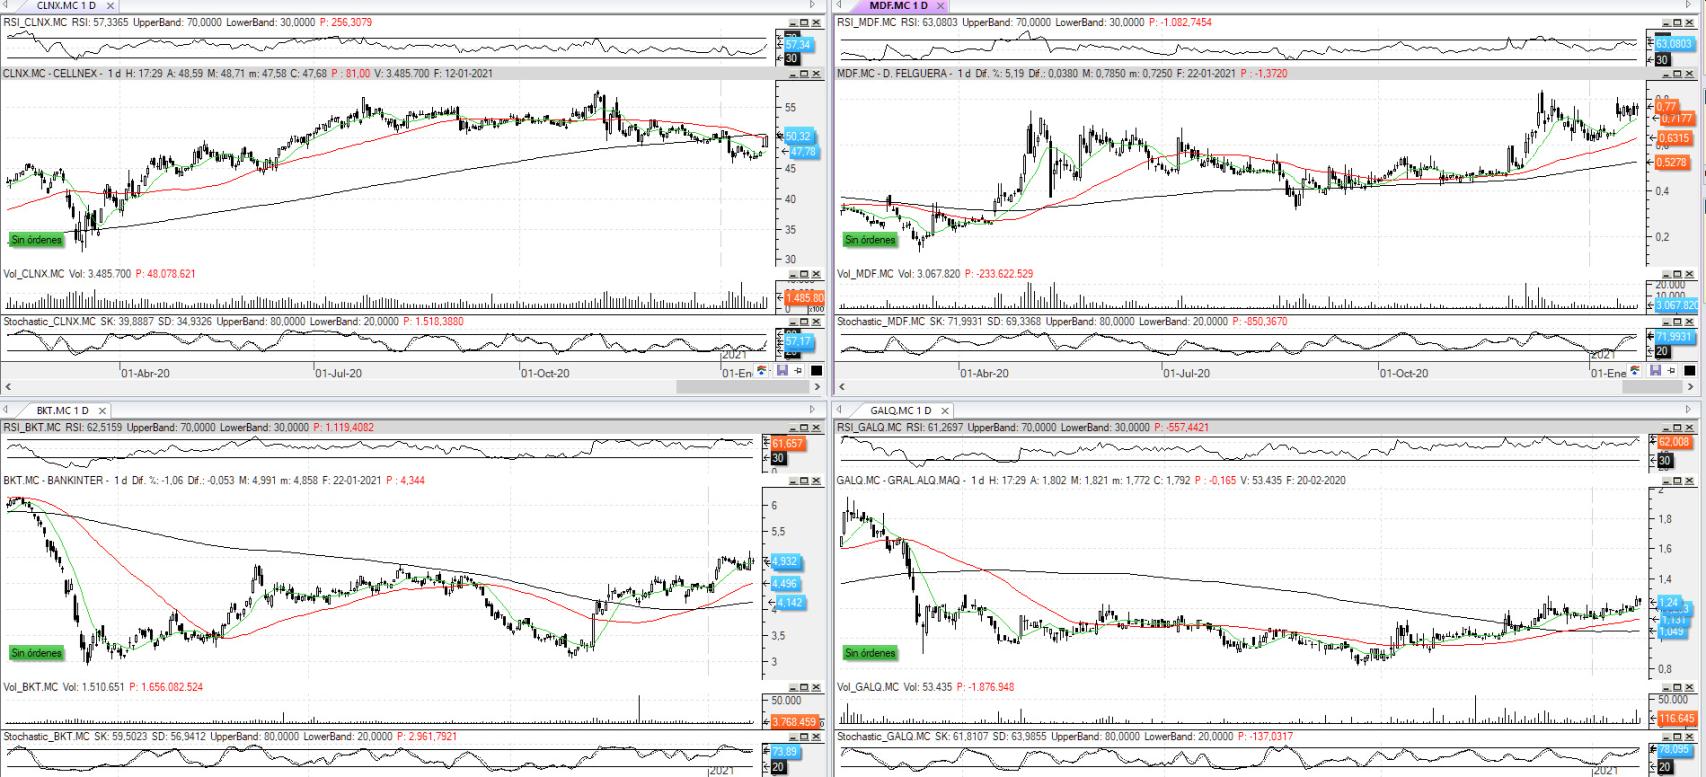Click the save icon under D. FELGUERA chart

pyautogui.click(x=1656, y=371)
